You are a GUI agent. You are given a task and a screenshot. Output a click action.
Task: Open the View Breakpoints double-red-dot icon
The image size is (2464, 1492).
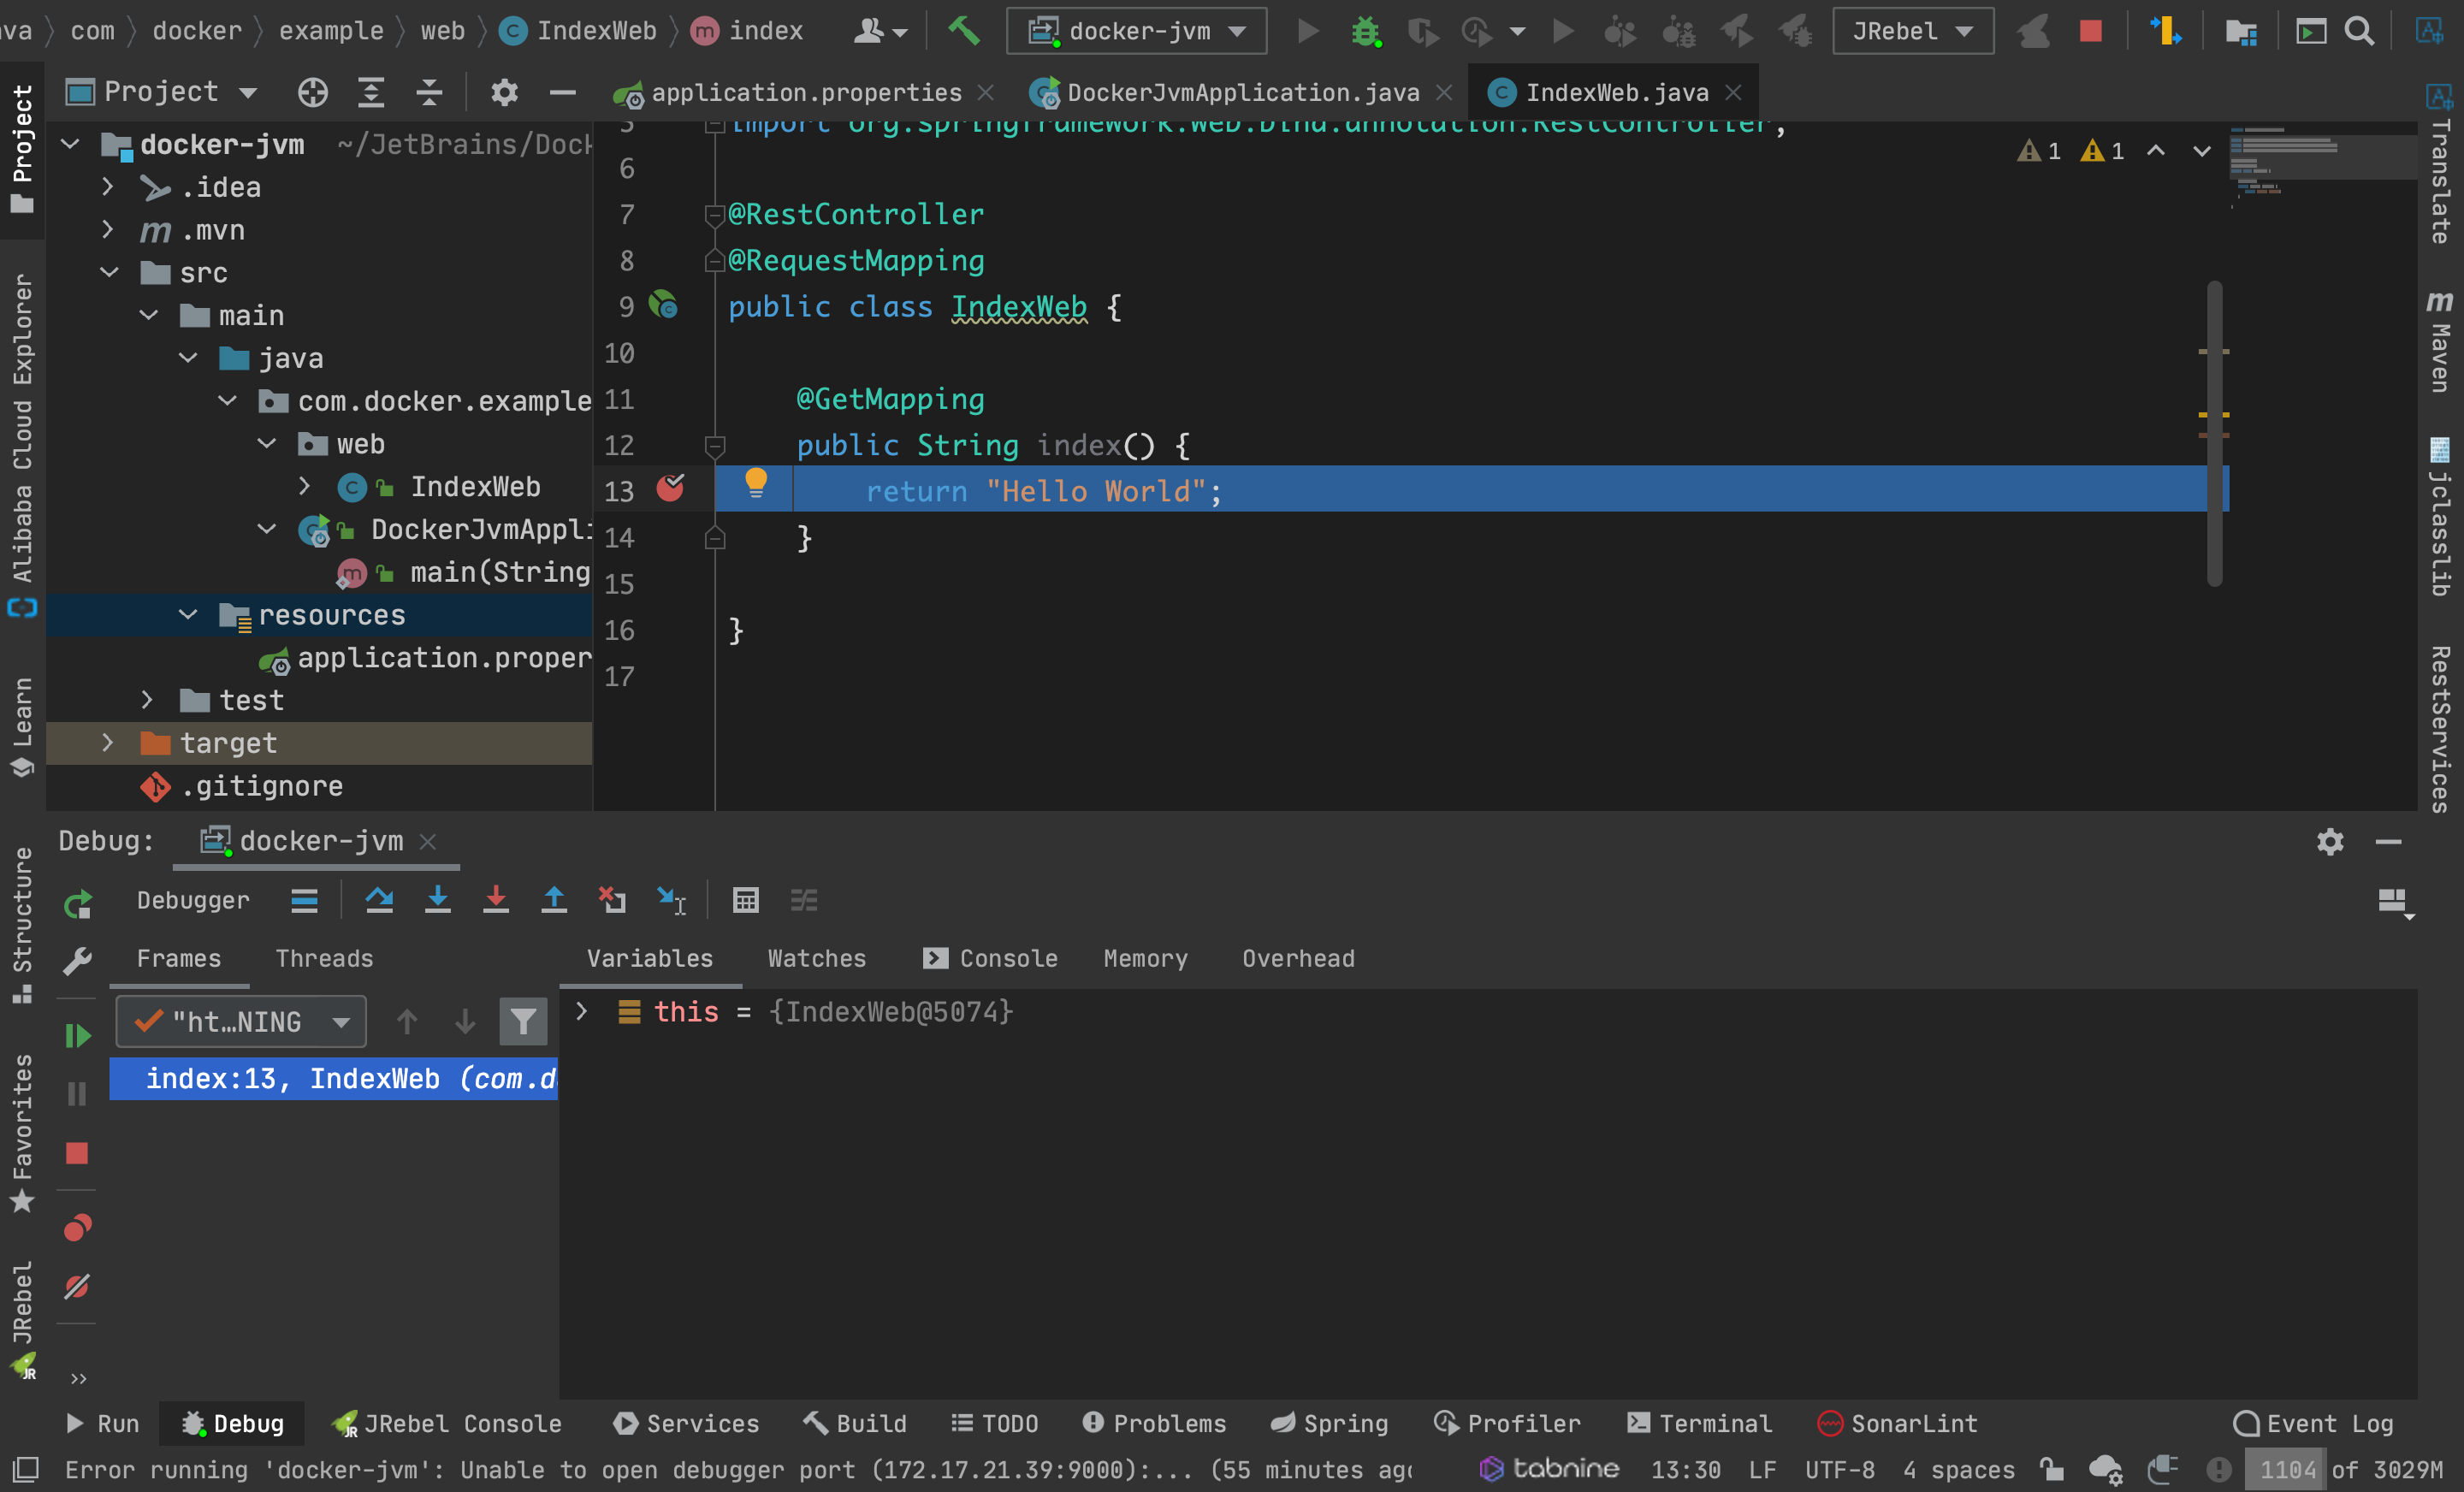point(77,1227)
